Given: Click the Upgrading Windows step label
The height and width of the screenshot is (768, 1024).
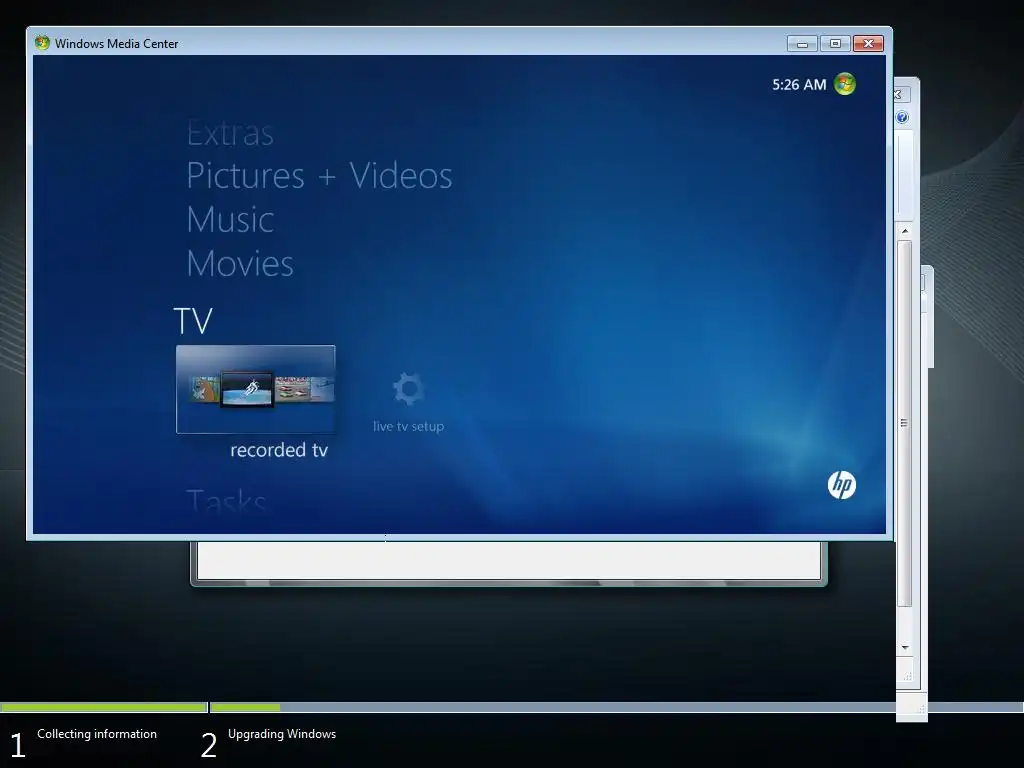Looking at the screenshot, I should pyautogui.click(x=281, y=734).
